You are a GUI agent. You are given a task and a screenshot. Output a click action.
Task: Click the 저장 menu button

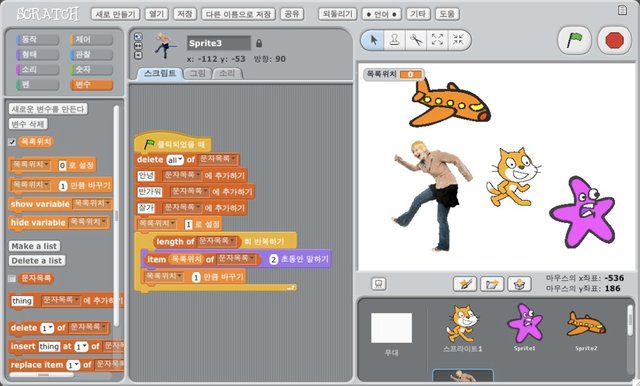(184, 14)
